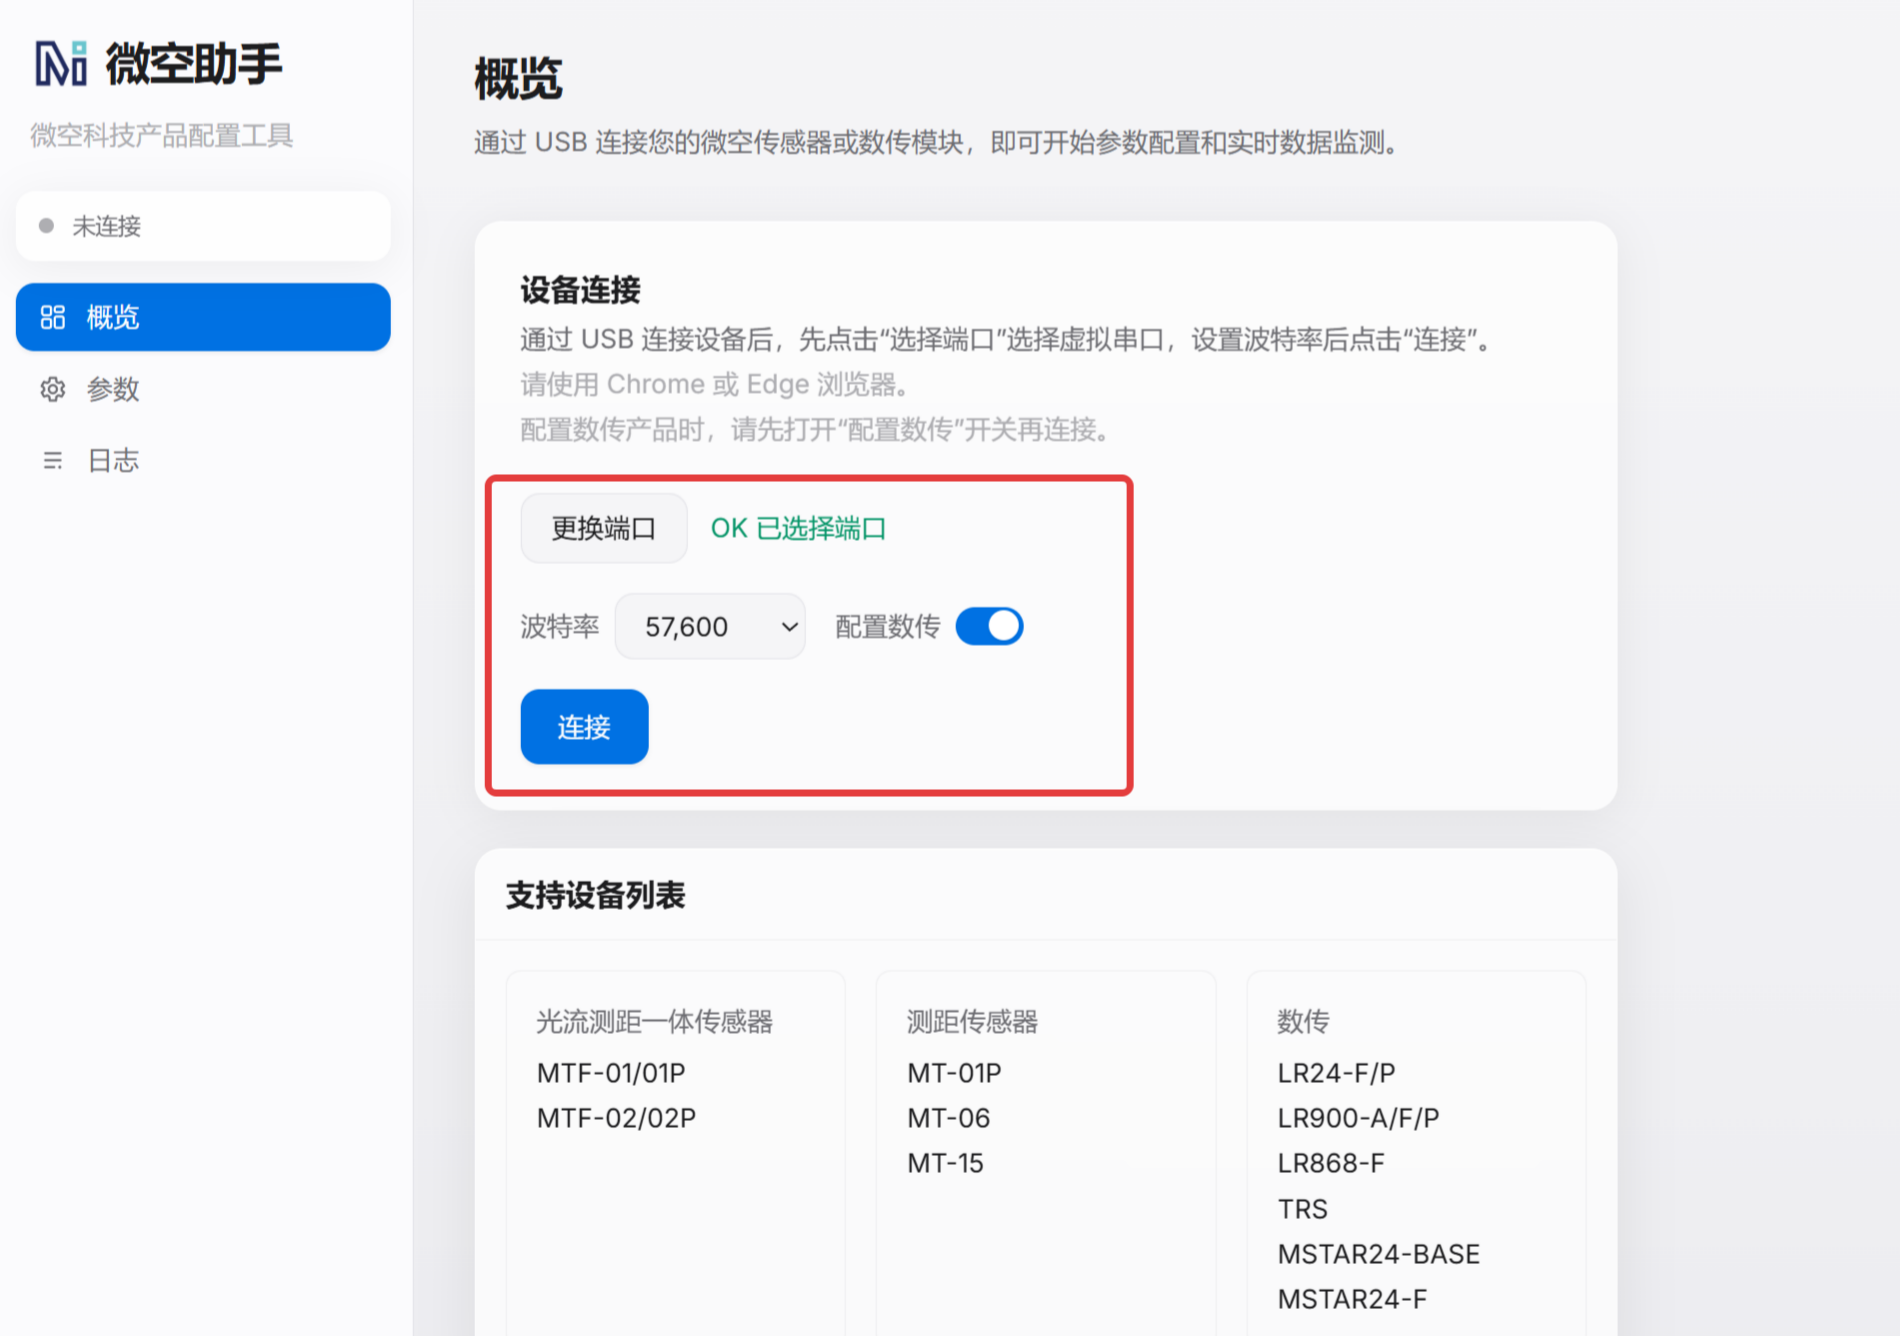
Task: Click the 支持设备列表 heading
Action: pos(596,895)
